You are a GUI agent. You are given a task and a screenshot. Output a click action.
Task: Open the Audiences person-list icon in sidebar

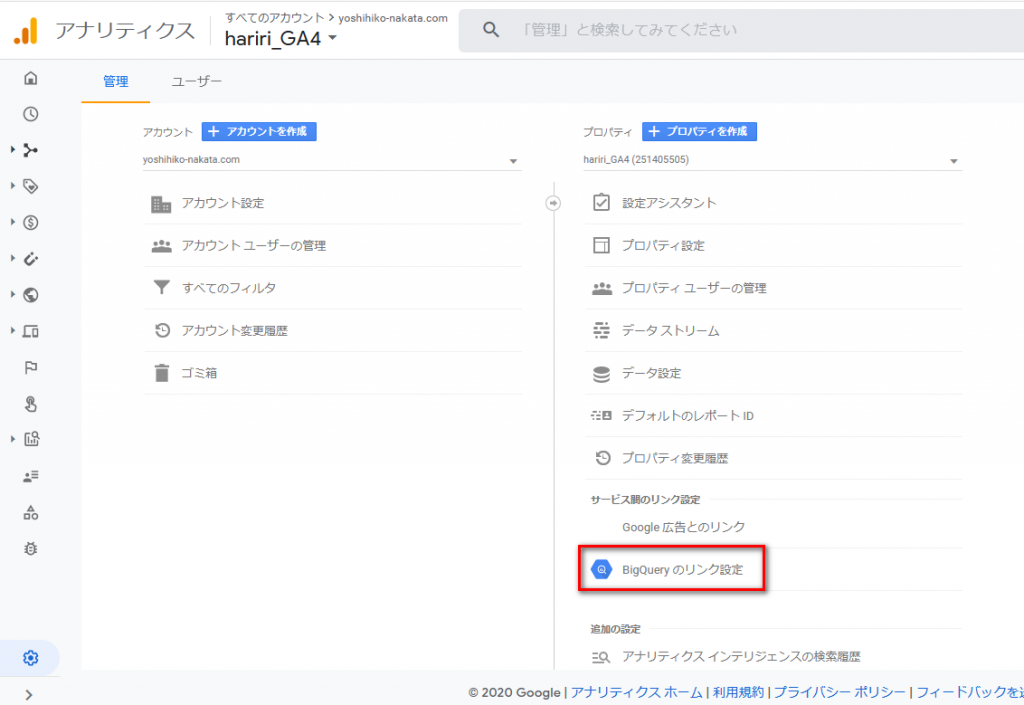coord(31,476)
